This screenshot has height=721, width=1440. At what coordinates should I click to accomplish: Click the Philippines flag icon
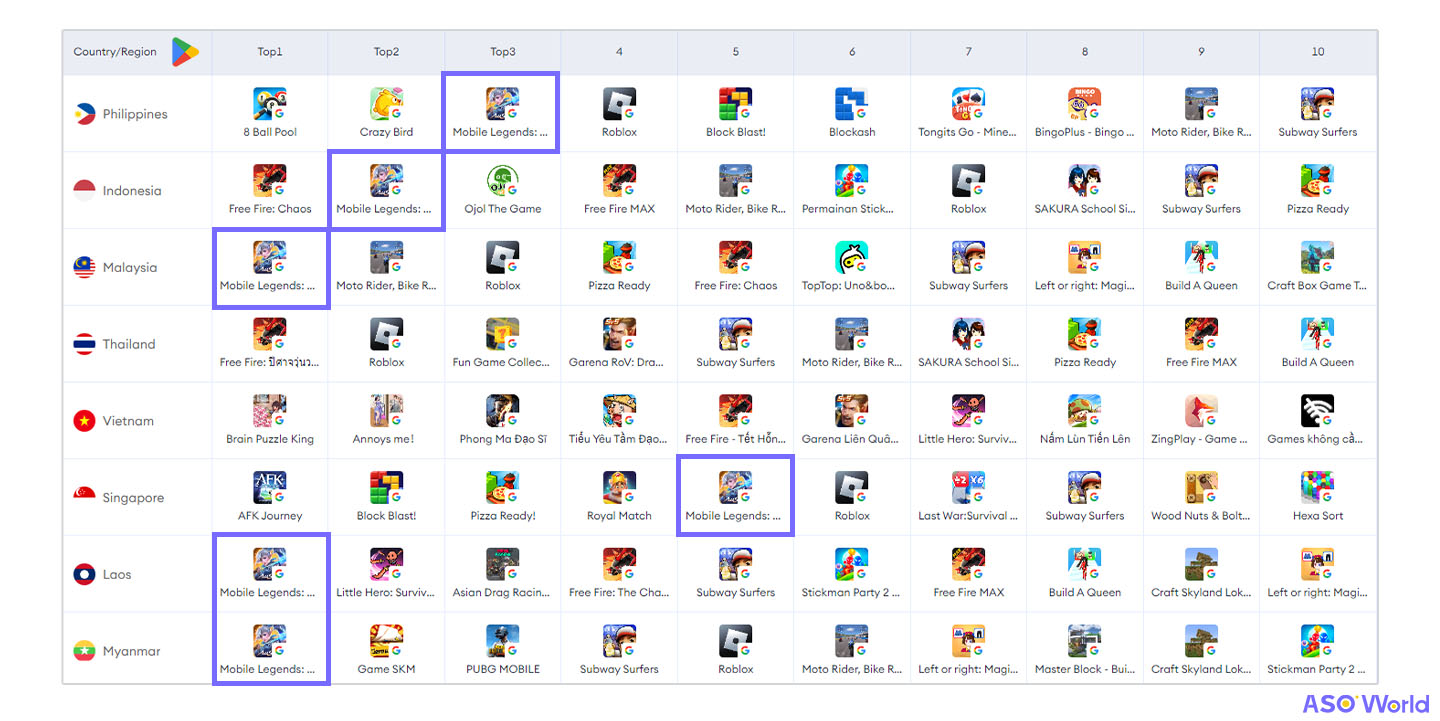pyautogui.click(x=85, y=114)
